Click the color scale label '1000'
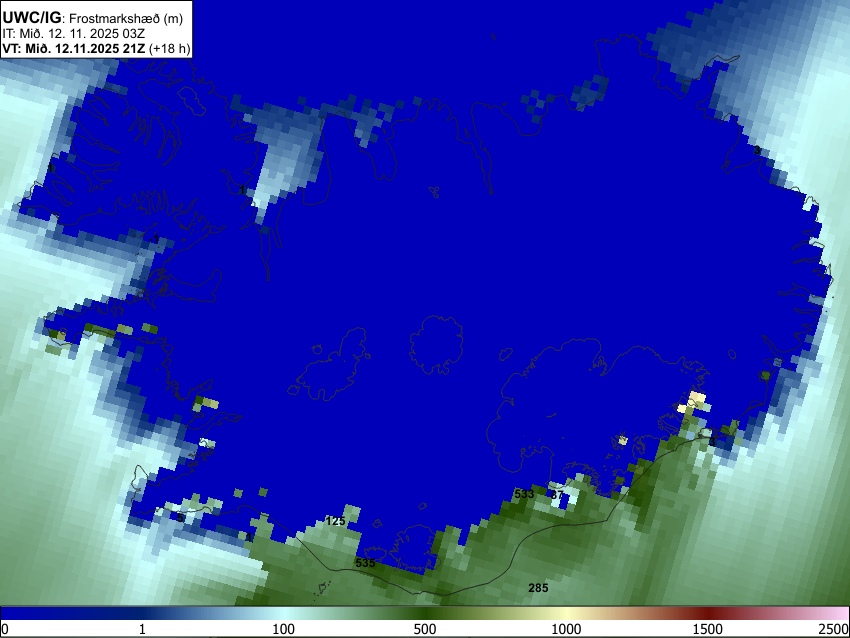Screen dimensions: 850x638 pyautogui.click(x=566, y=629)
